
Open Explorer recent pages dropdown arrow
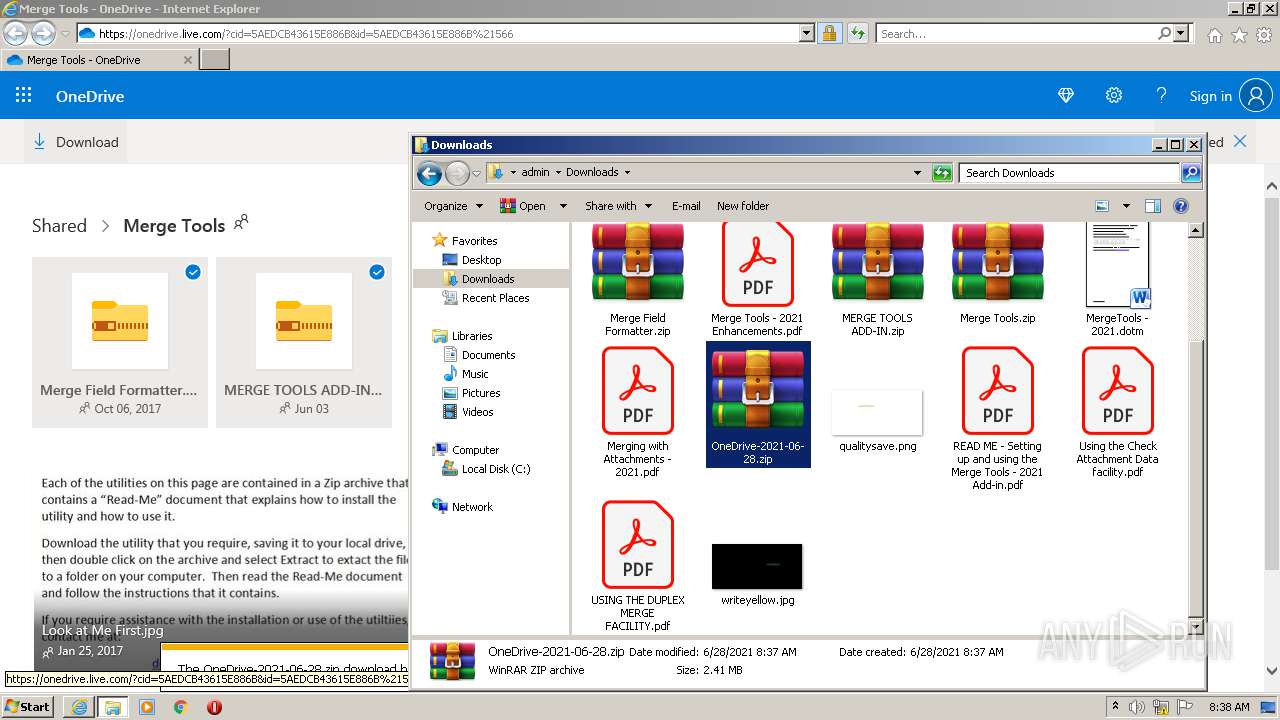476,174
